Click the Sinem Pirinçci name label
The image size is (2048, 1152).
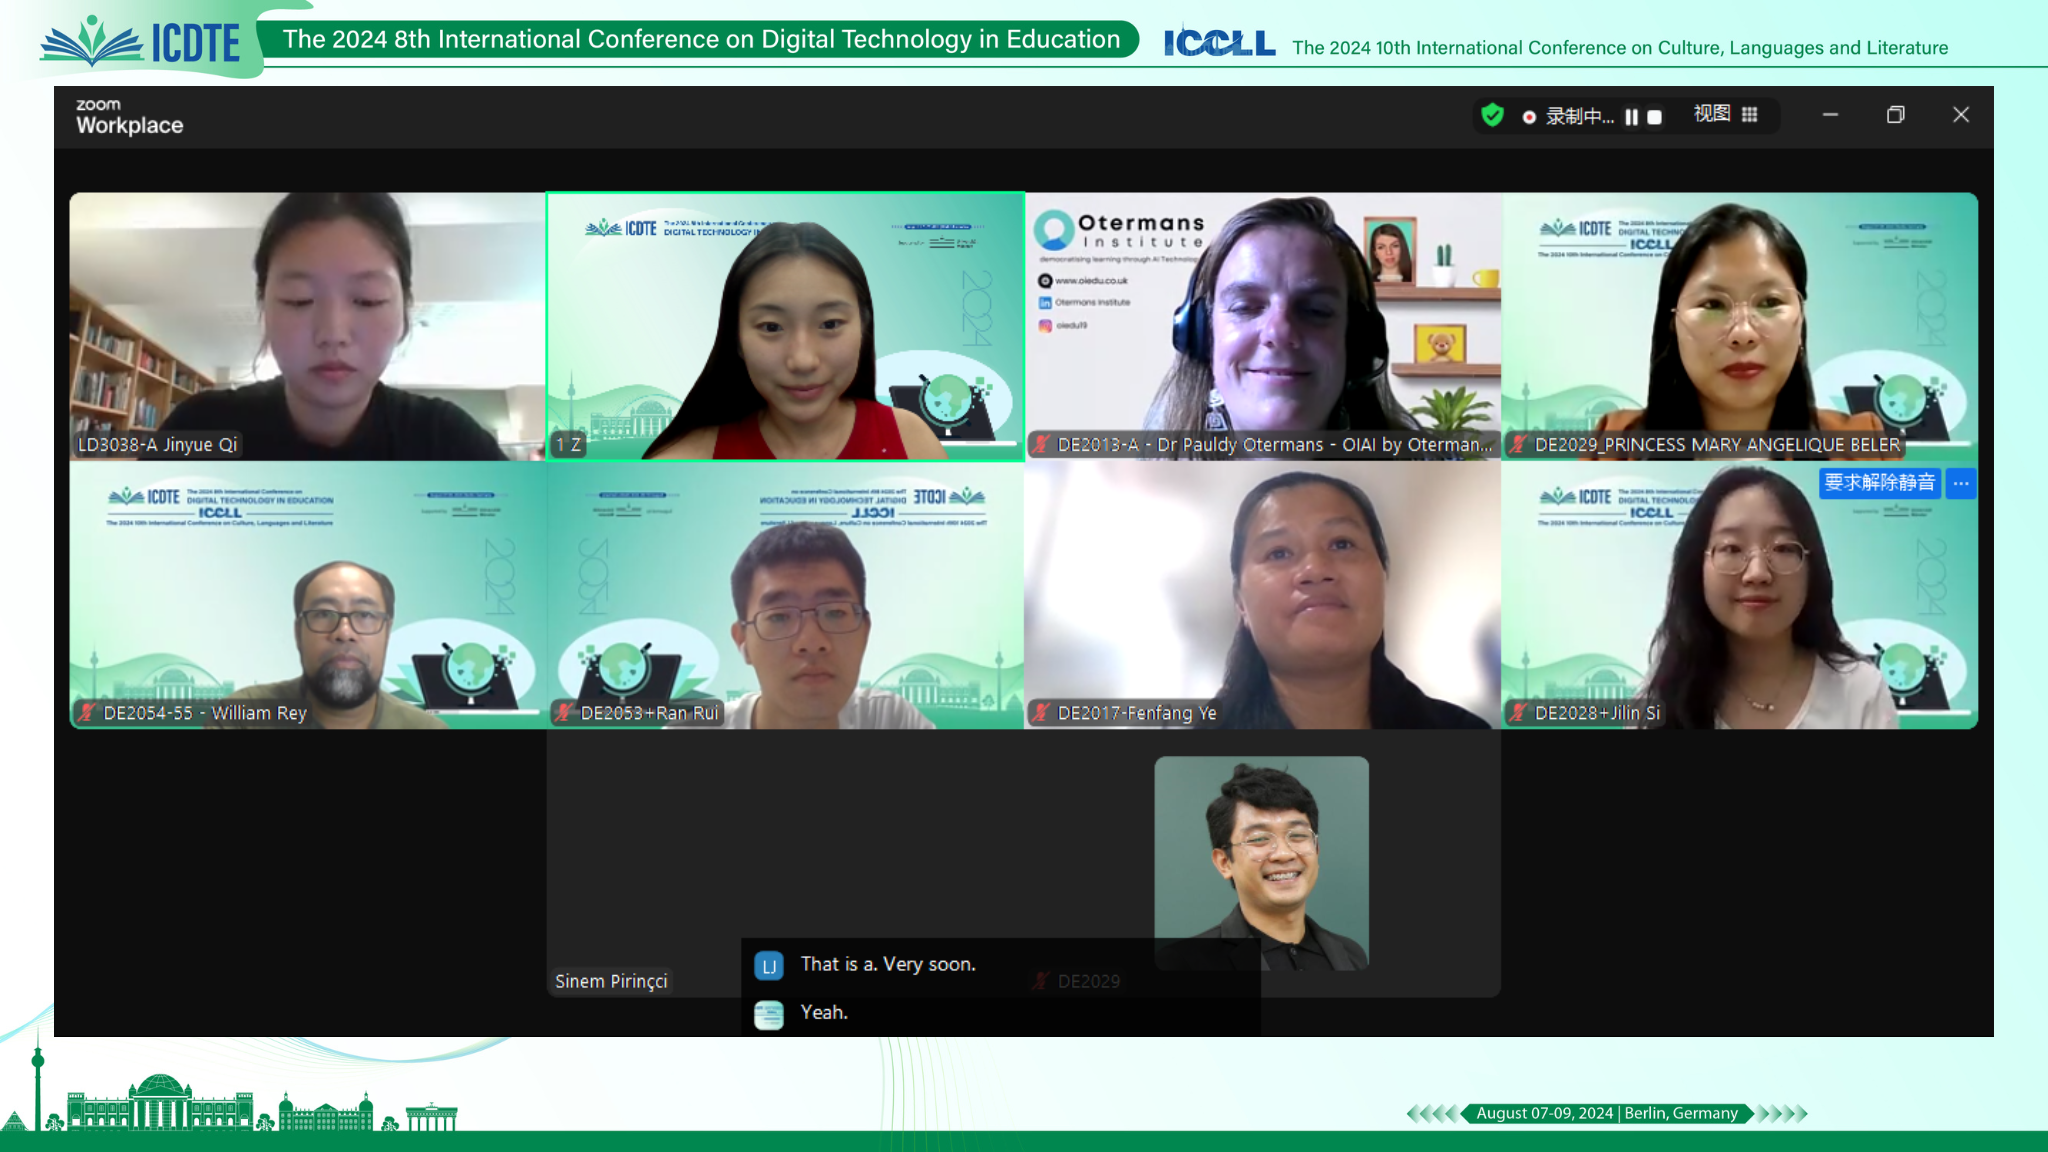pos(611,981)
